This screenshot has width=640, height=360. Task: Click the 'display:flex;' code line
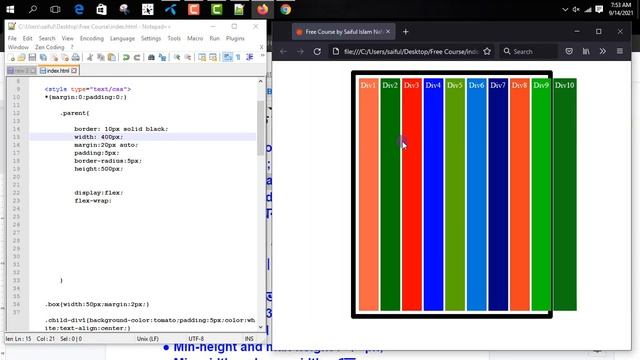pyautogui.click(x=98, y=193)
